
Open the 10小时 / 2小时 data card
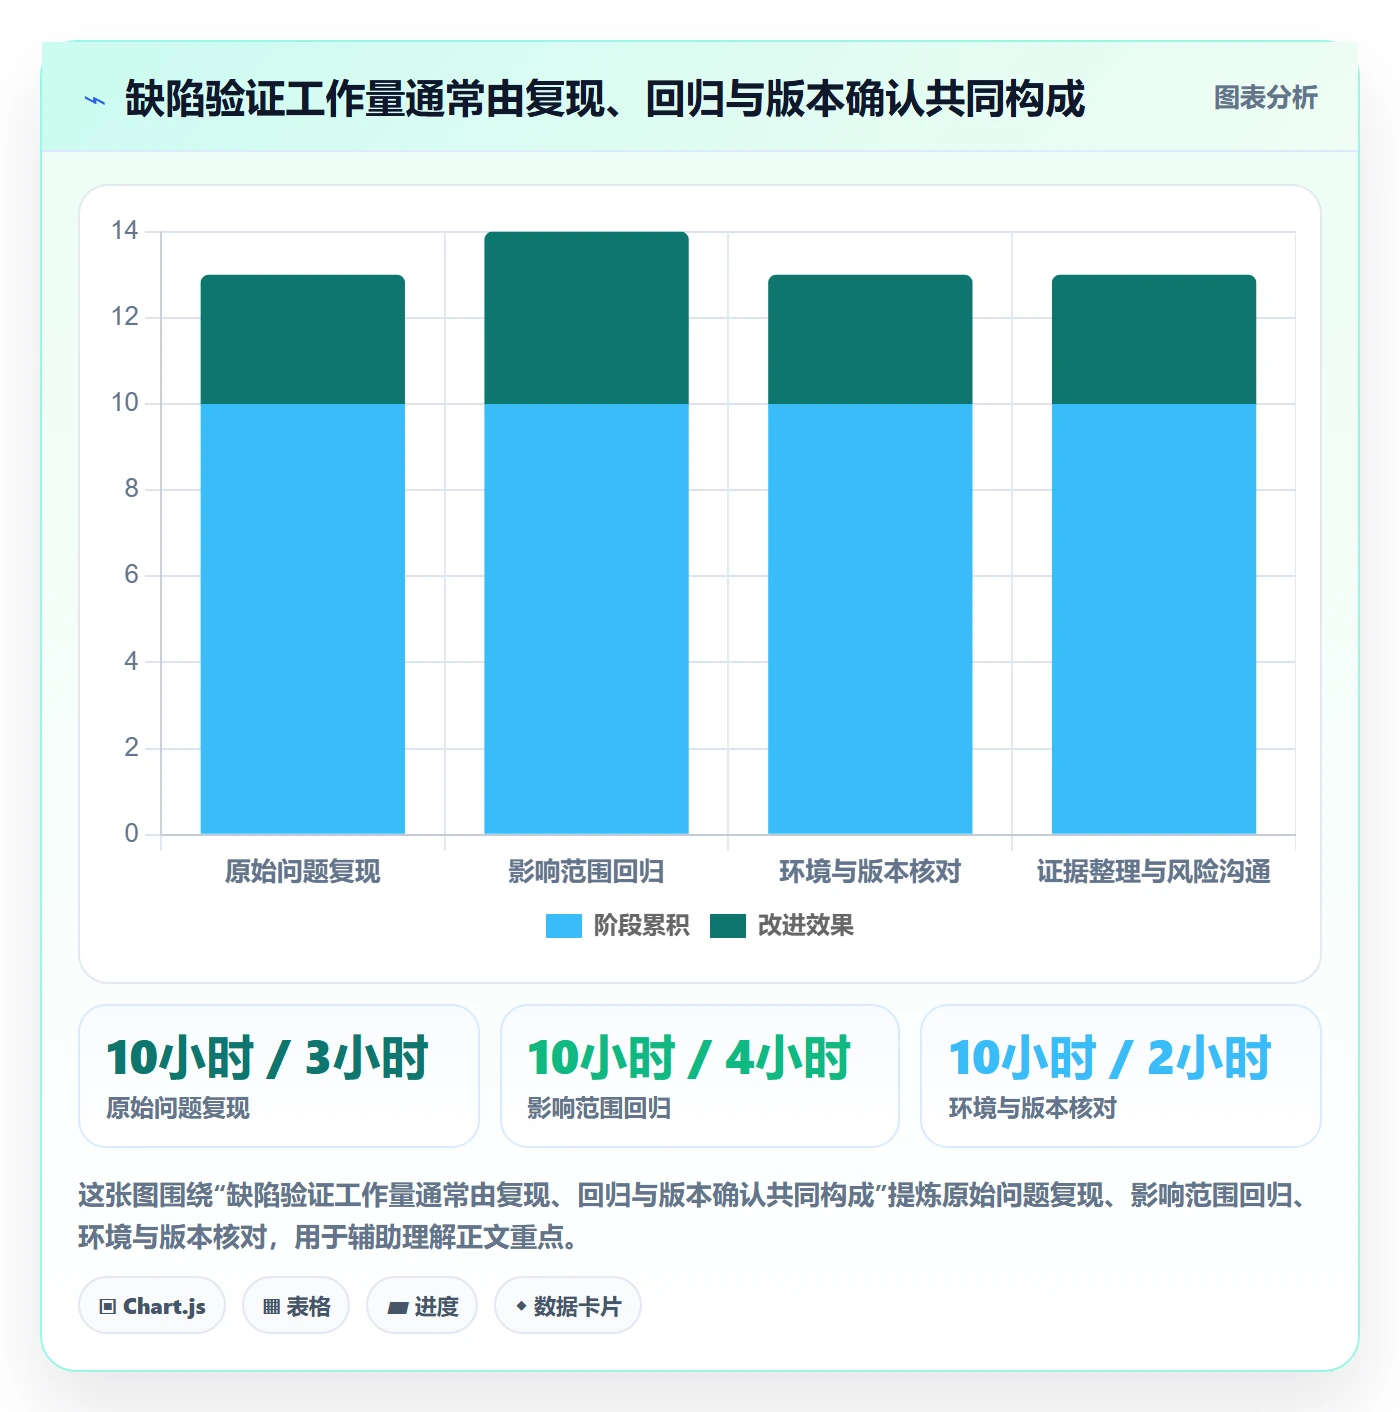1121,1076
